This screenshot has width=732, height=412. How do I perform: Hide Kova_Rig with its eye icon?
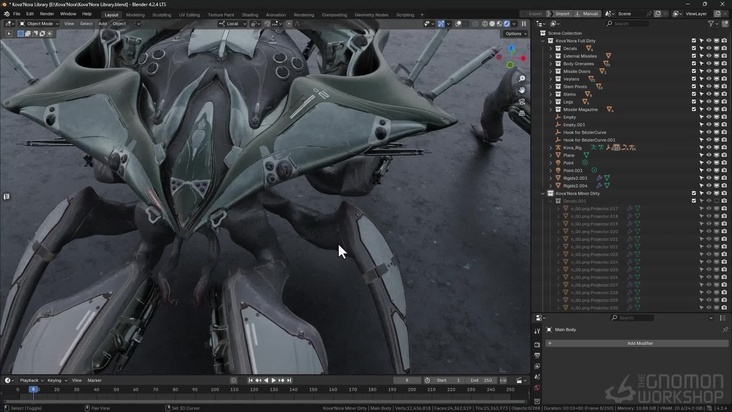(709, 147)
